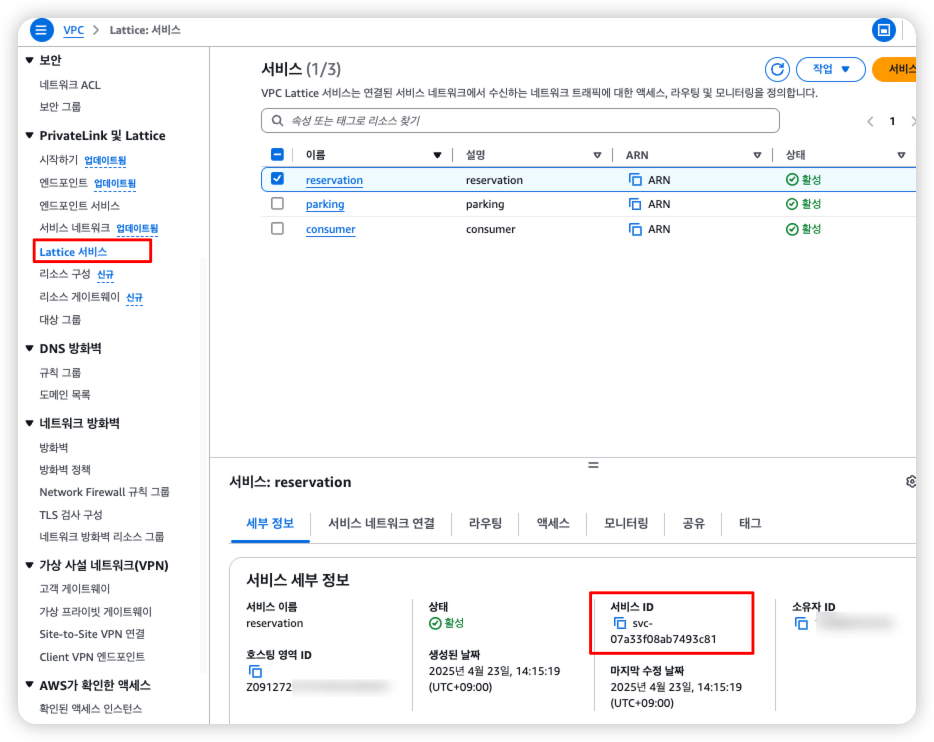934x742 pixels.
Task: Open 시작하기 in sidebar
Action: (58, 160)
